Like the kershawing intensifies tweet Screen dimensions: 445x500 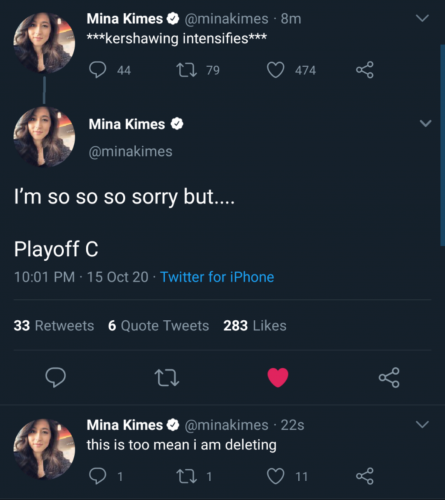pyautogui.click(x=276, y=70)
